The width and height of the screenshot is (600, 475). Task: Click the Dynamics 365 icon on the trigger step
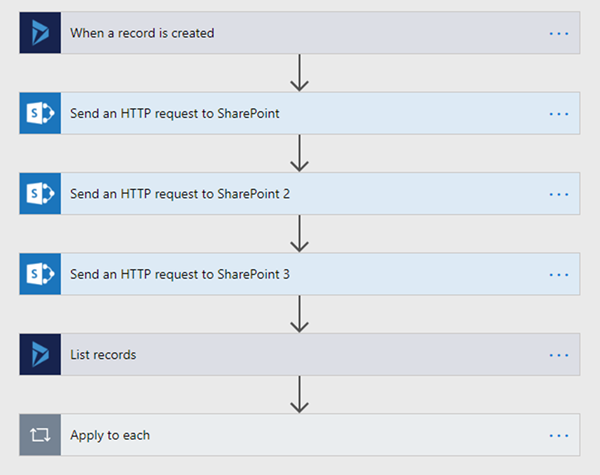click(x=40, y=33)
